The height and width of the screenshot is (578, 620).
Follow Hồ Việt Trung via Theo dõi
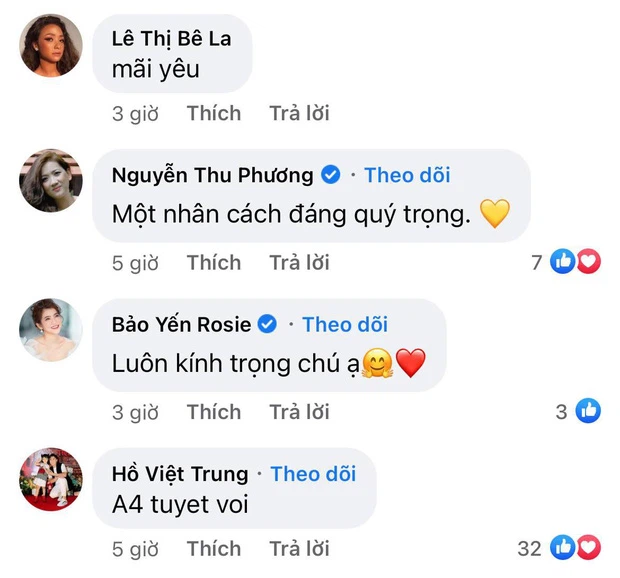(313, 474)
